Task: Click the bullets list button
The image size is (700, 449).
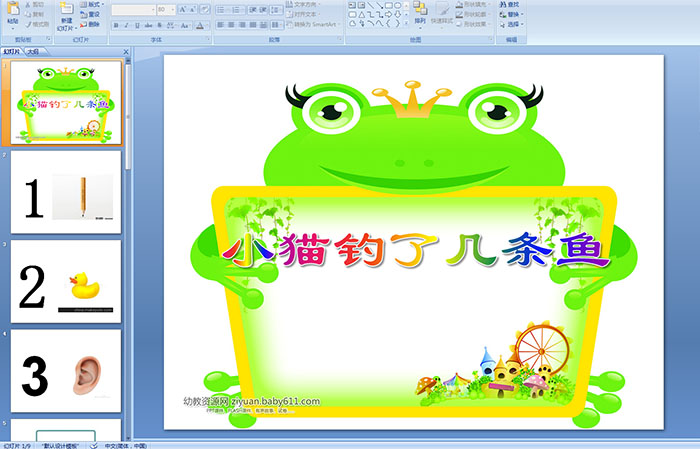Action: click(222, 9)
